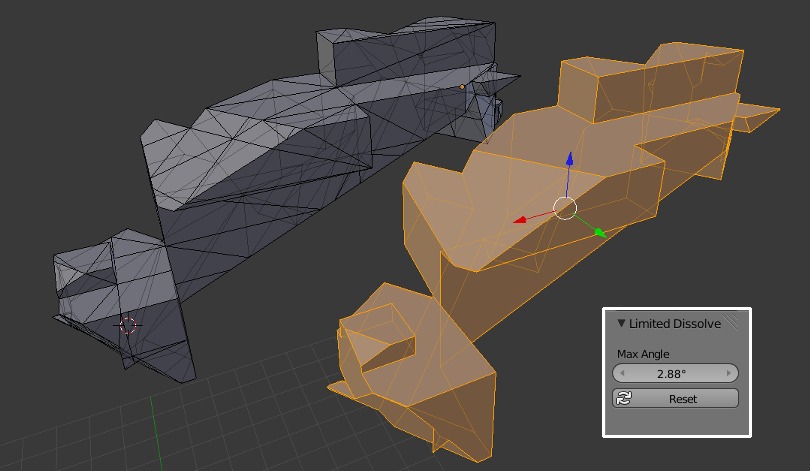Decrease Max Angle with left arrow
Viewport: 810px width, 471px height.
[x=622, y=373]
